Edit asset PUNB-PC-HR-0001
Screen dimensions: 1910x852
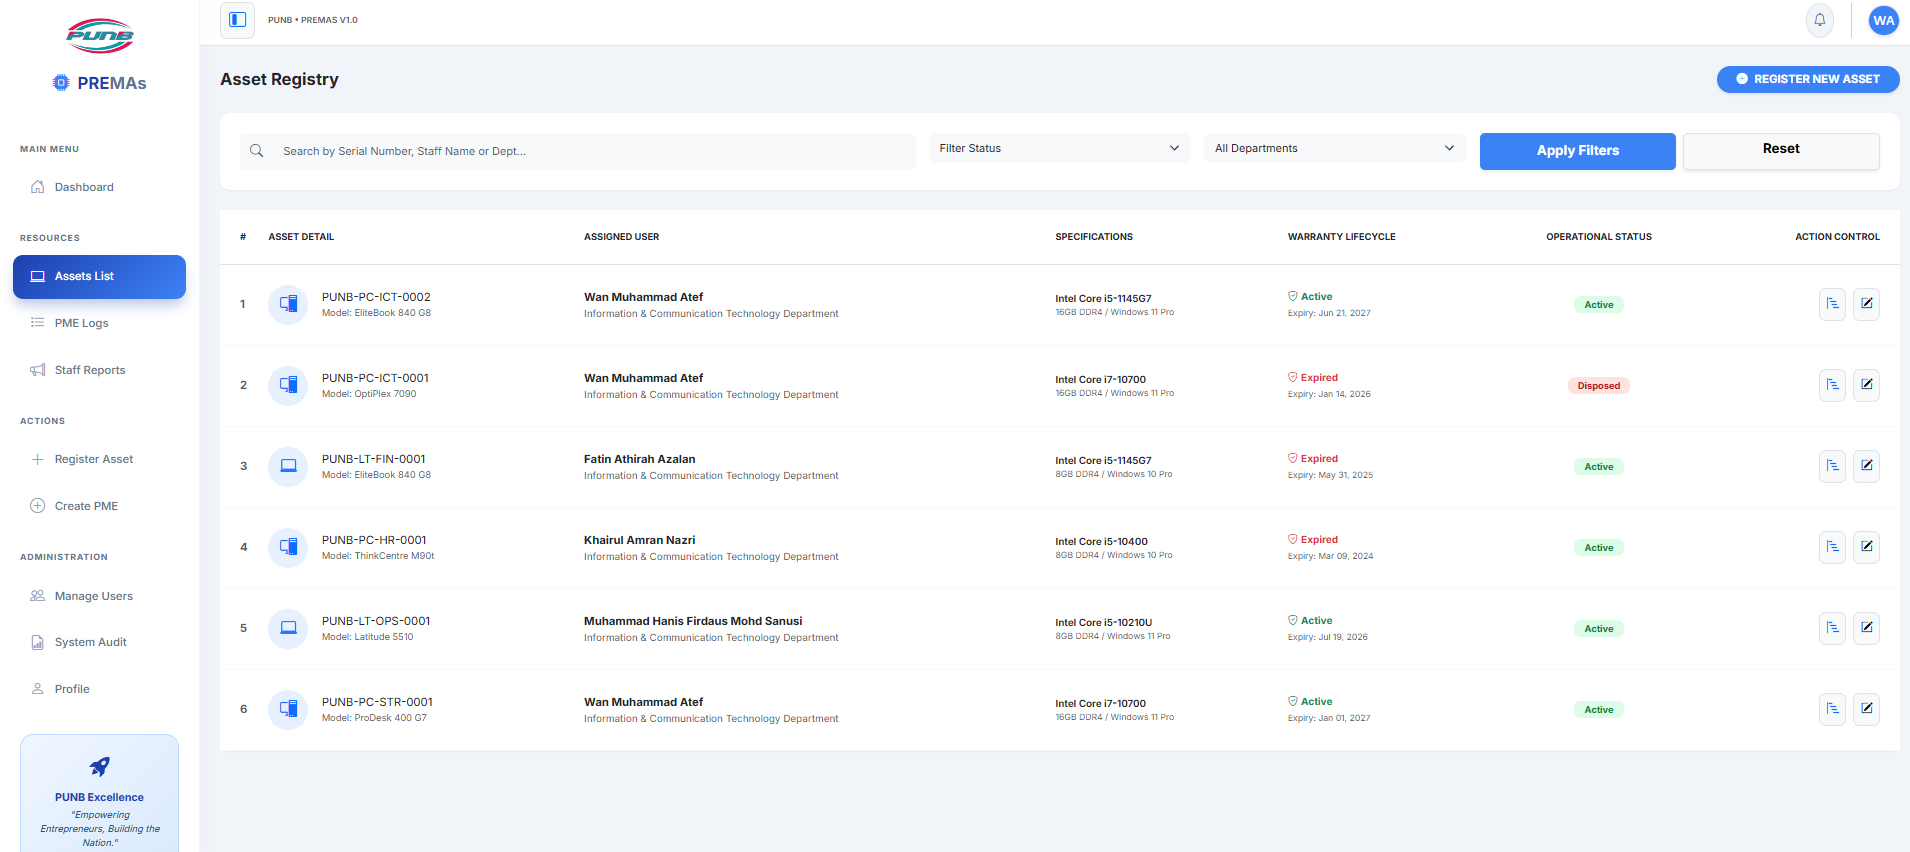tap(1866, 547)
